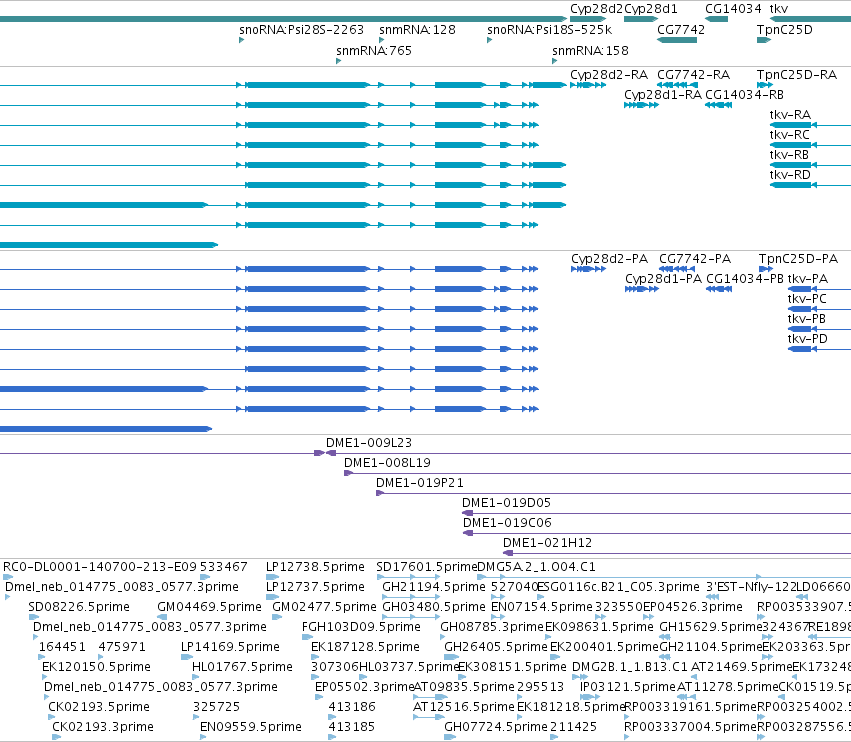Select the FGH103D09.5prime EST label
This screenshot has width=851, height=742.
[361, 627]
